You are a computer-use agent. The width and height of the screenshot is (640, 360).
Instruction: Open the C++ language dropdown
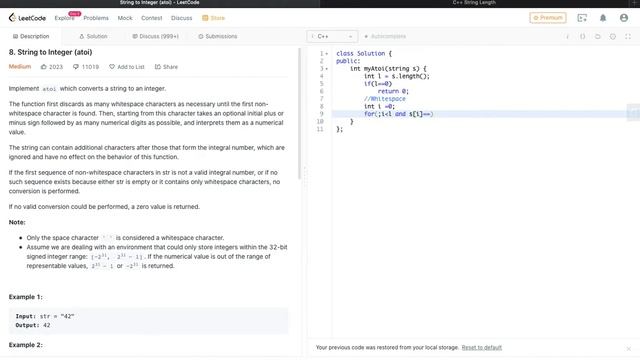click(x=332, y=36)
